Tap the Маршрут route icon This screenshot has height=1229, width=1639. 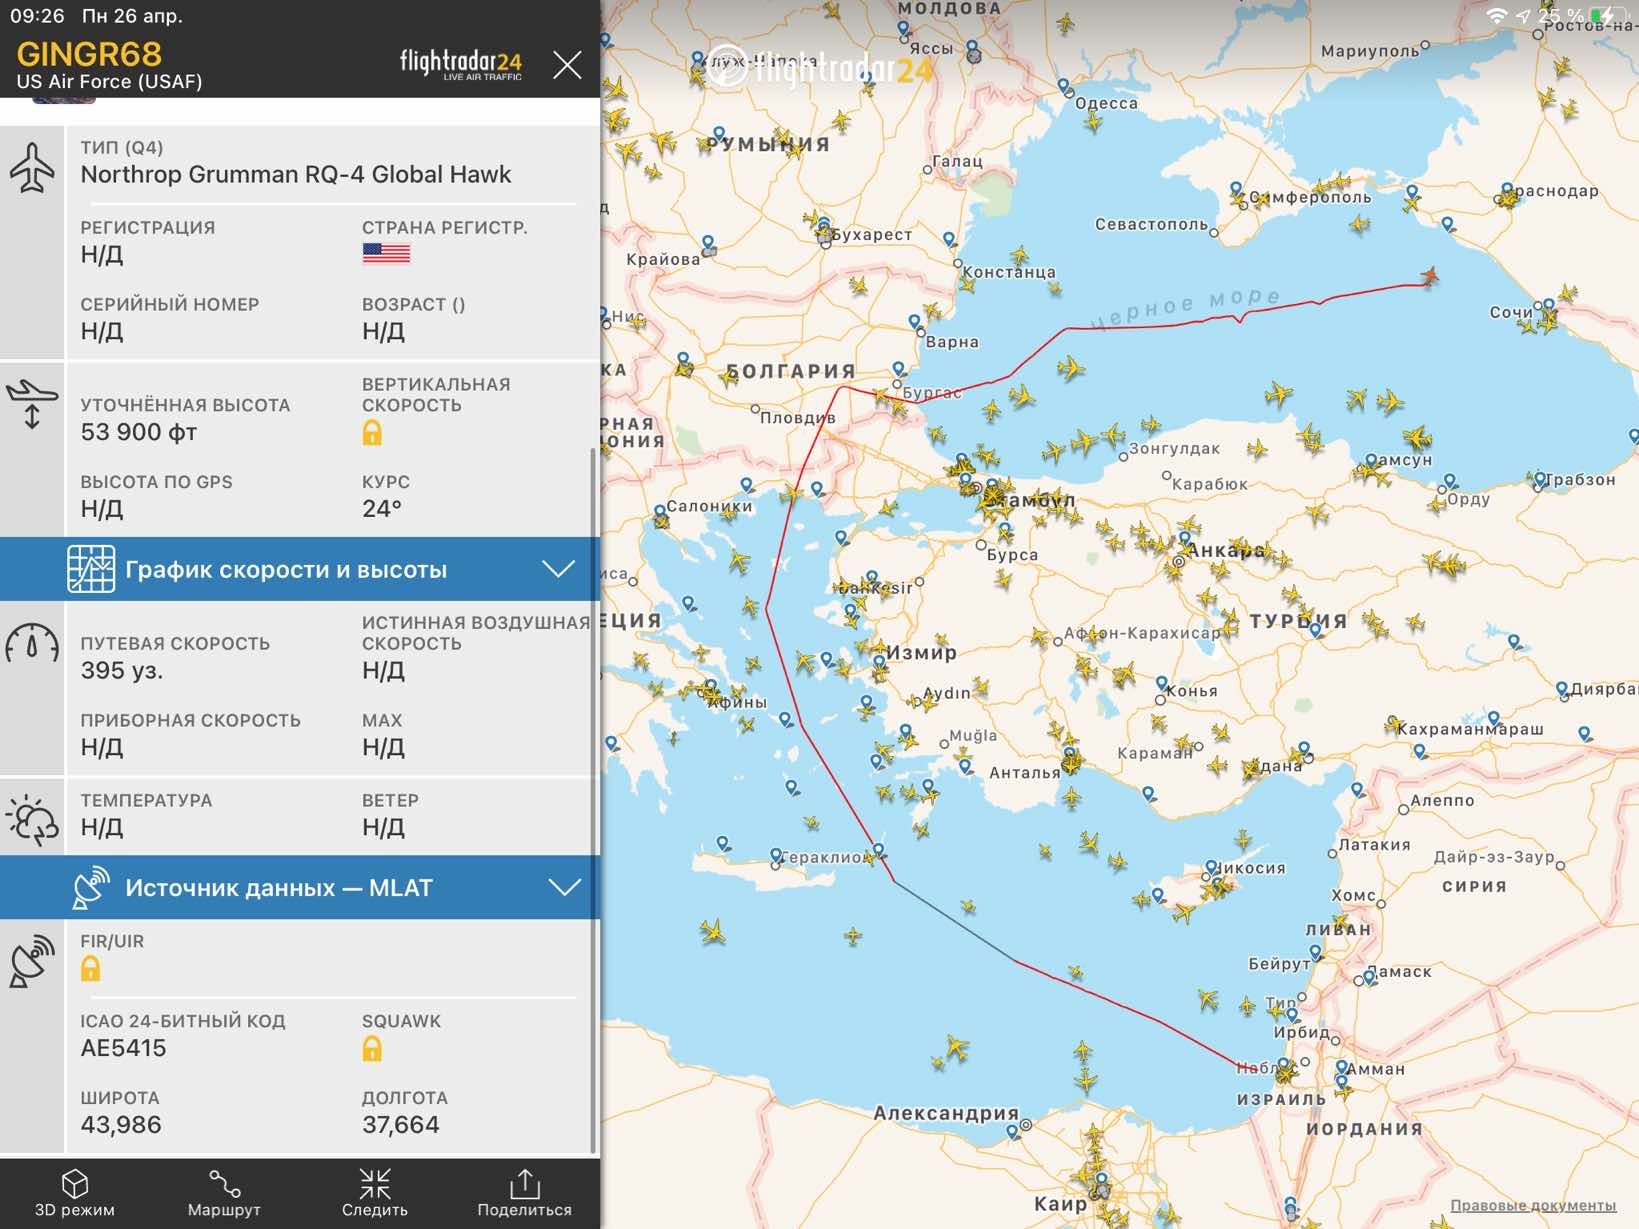(224, 1193)
